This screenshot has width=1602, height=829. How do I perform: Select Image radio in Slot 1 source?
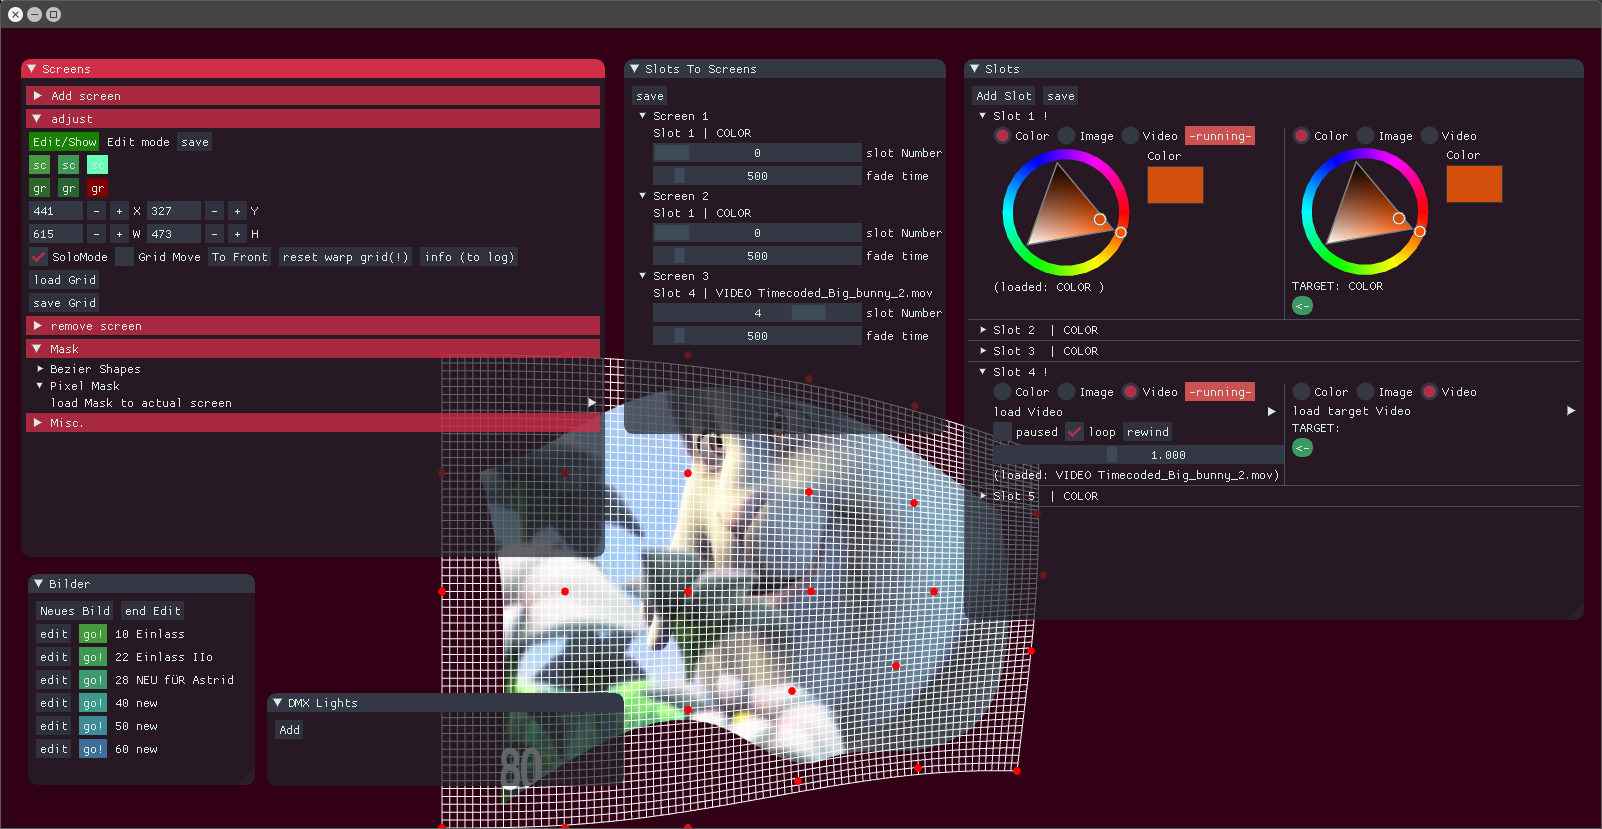(x=1066, y=136)
